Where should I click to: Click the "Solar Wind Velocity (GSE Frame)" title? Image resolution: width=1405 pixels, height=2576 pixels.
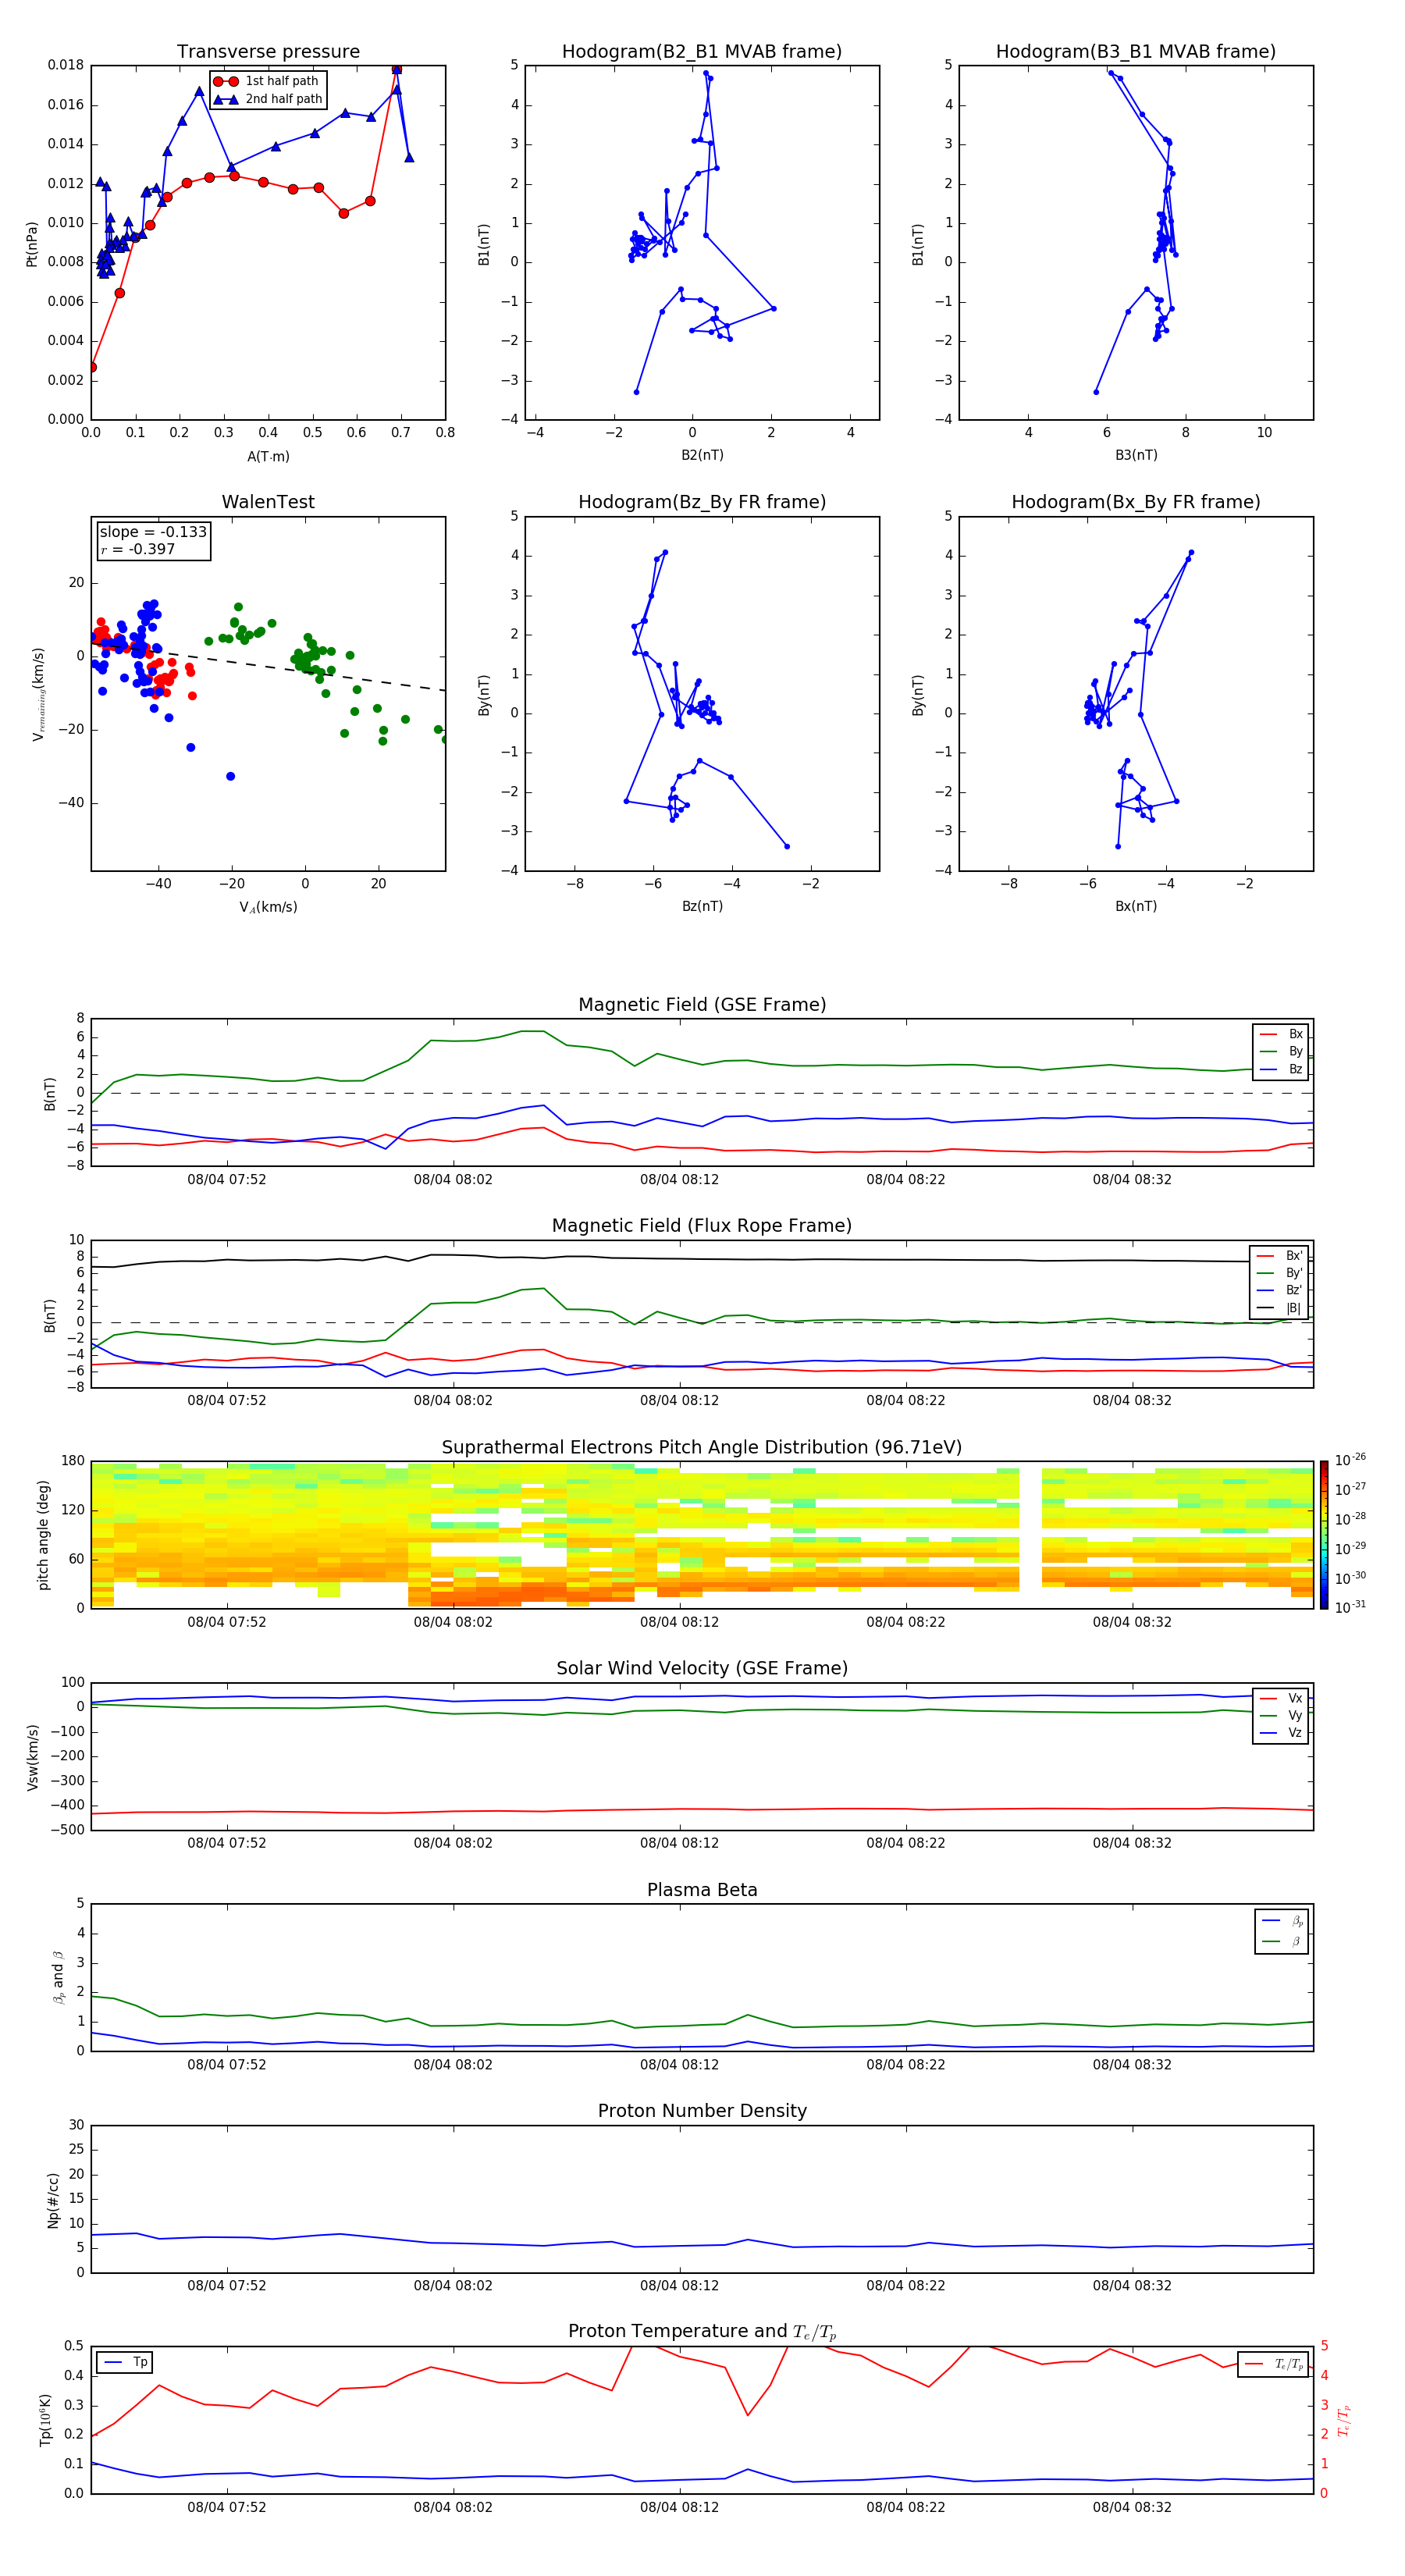coord(702,1668)
